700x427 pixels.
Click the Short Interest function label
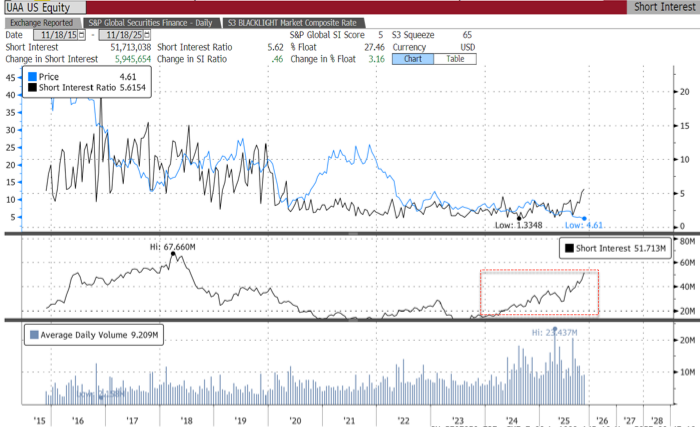point(662,7)
